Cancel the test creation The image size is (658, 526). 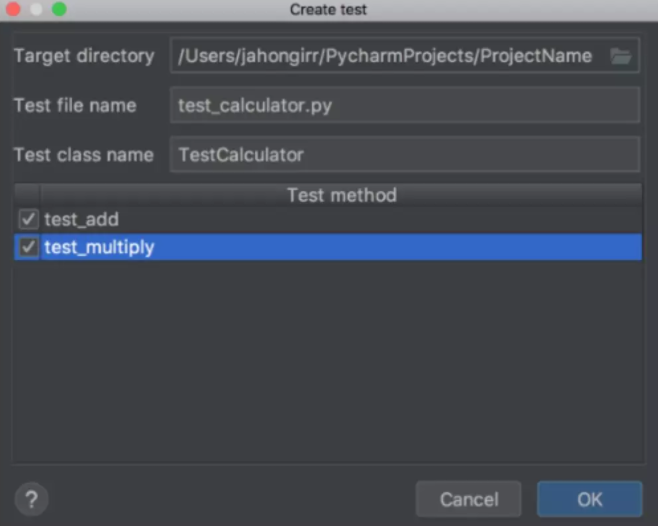click(469, 499)
